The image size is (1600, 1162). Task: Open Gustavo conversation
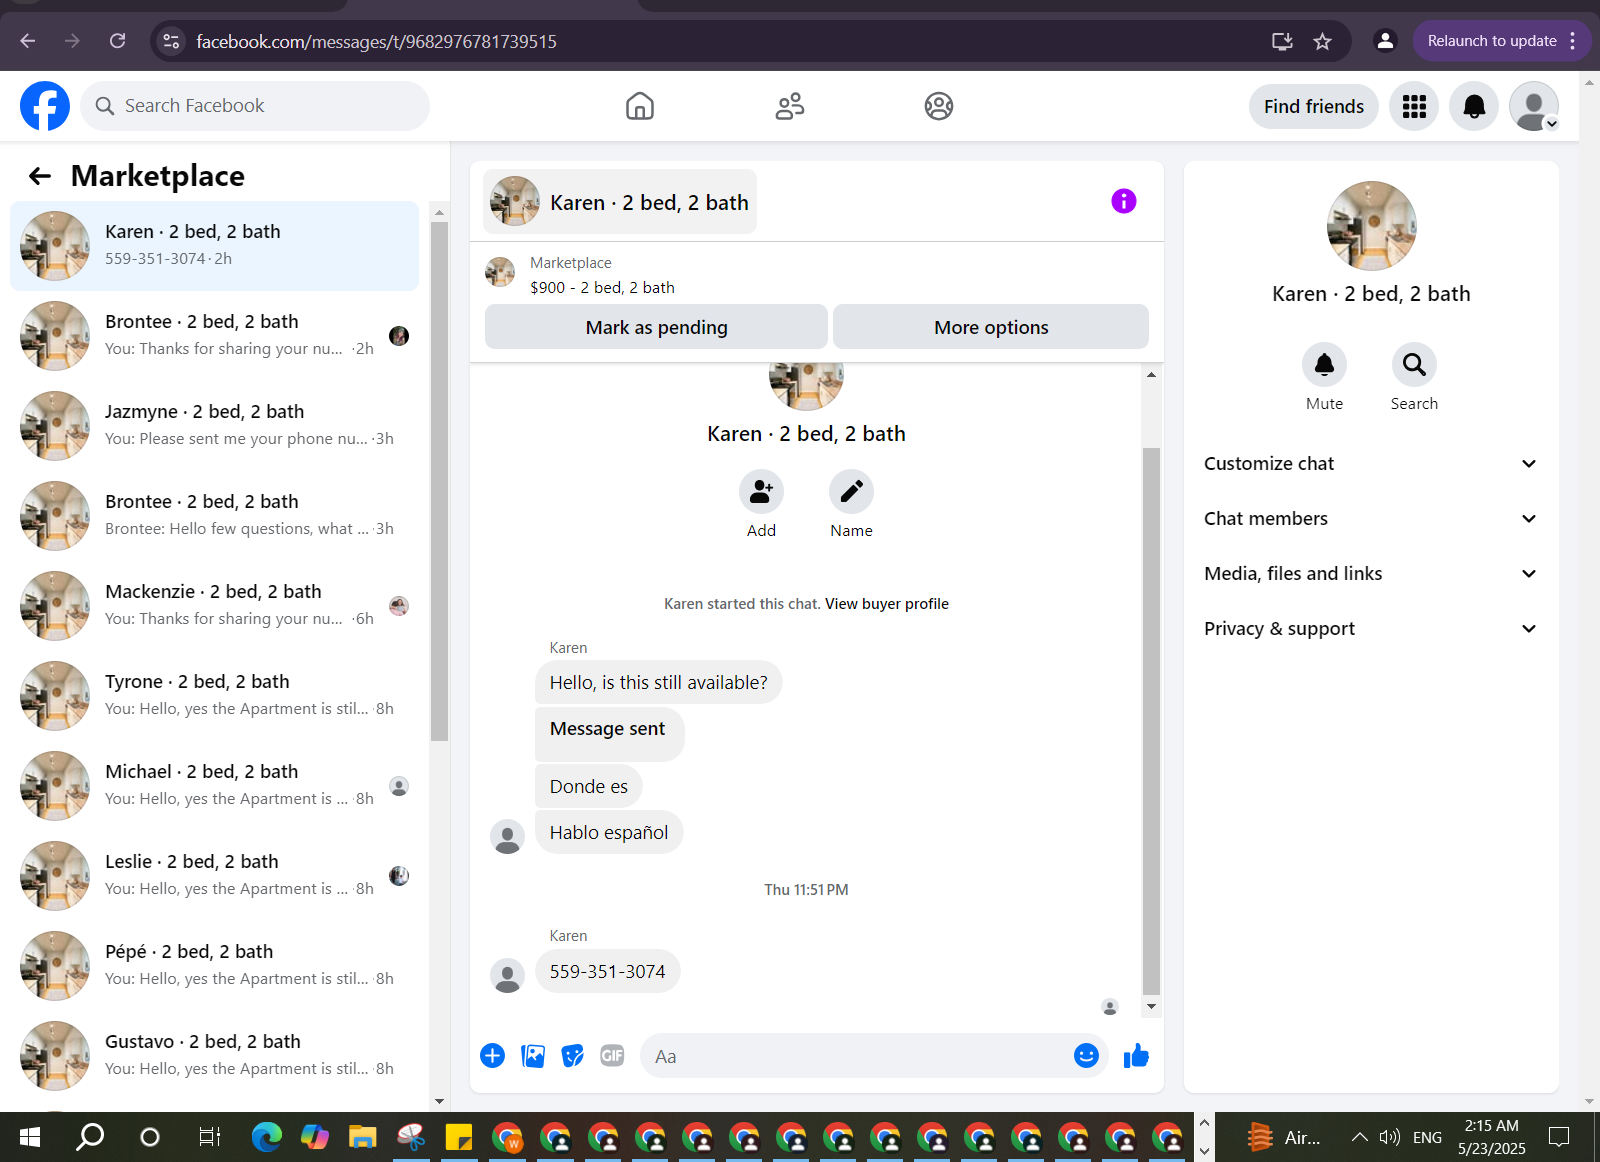[214, 1056]
